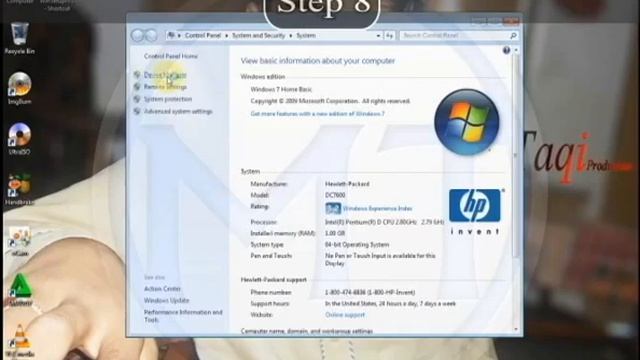Click Control Panel in breadcrumb path
Screen dimensions: 640x360
tap(202, 36)
